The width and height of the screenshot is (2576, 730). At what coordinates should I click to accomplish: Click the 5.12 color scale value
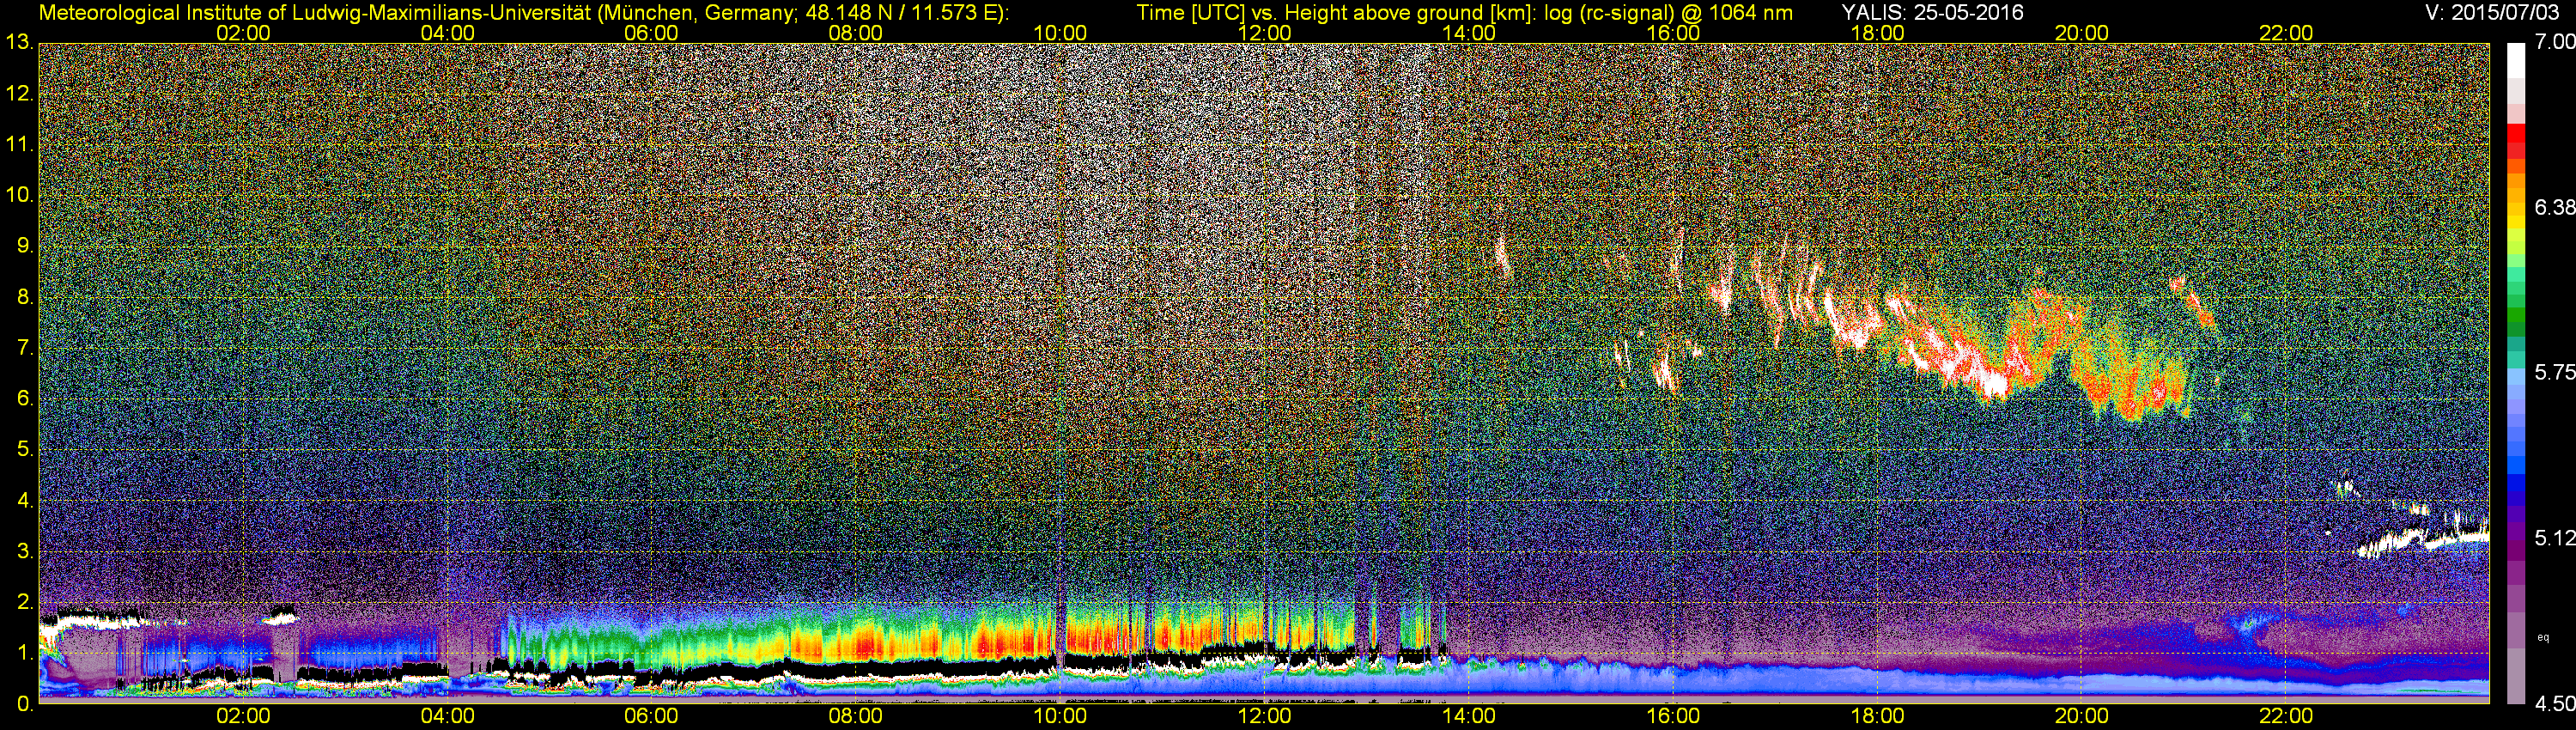[2554, 538]
